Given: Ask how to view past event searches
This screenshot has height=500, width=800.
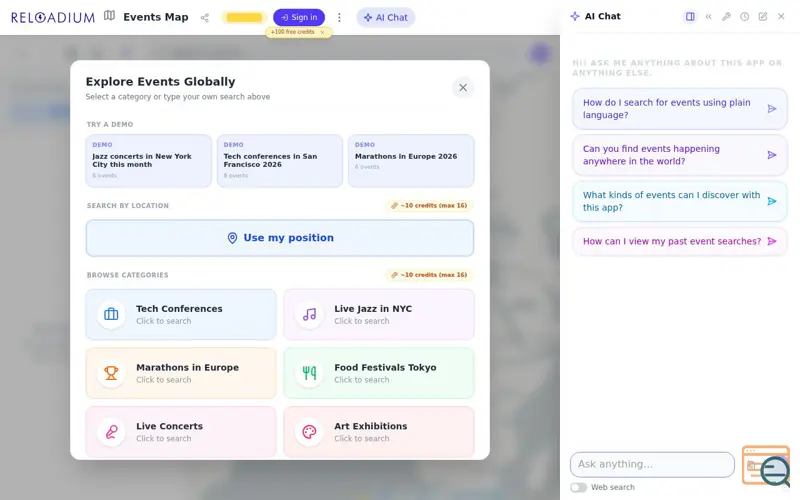Looking at the screenshot, I should pos(680,241).
